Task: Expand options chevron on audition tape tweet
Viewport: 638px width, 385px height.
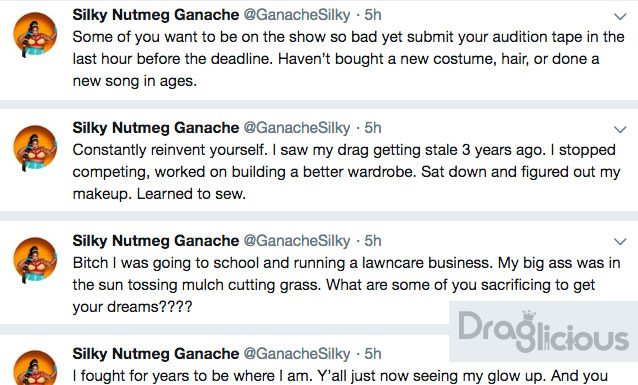Action: (620, 17)
